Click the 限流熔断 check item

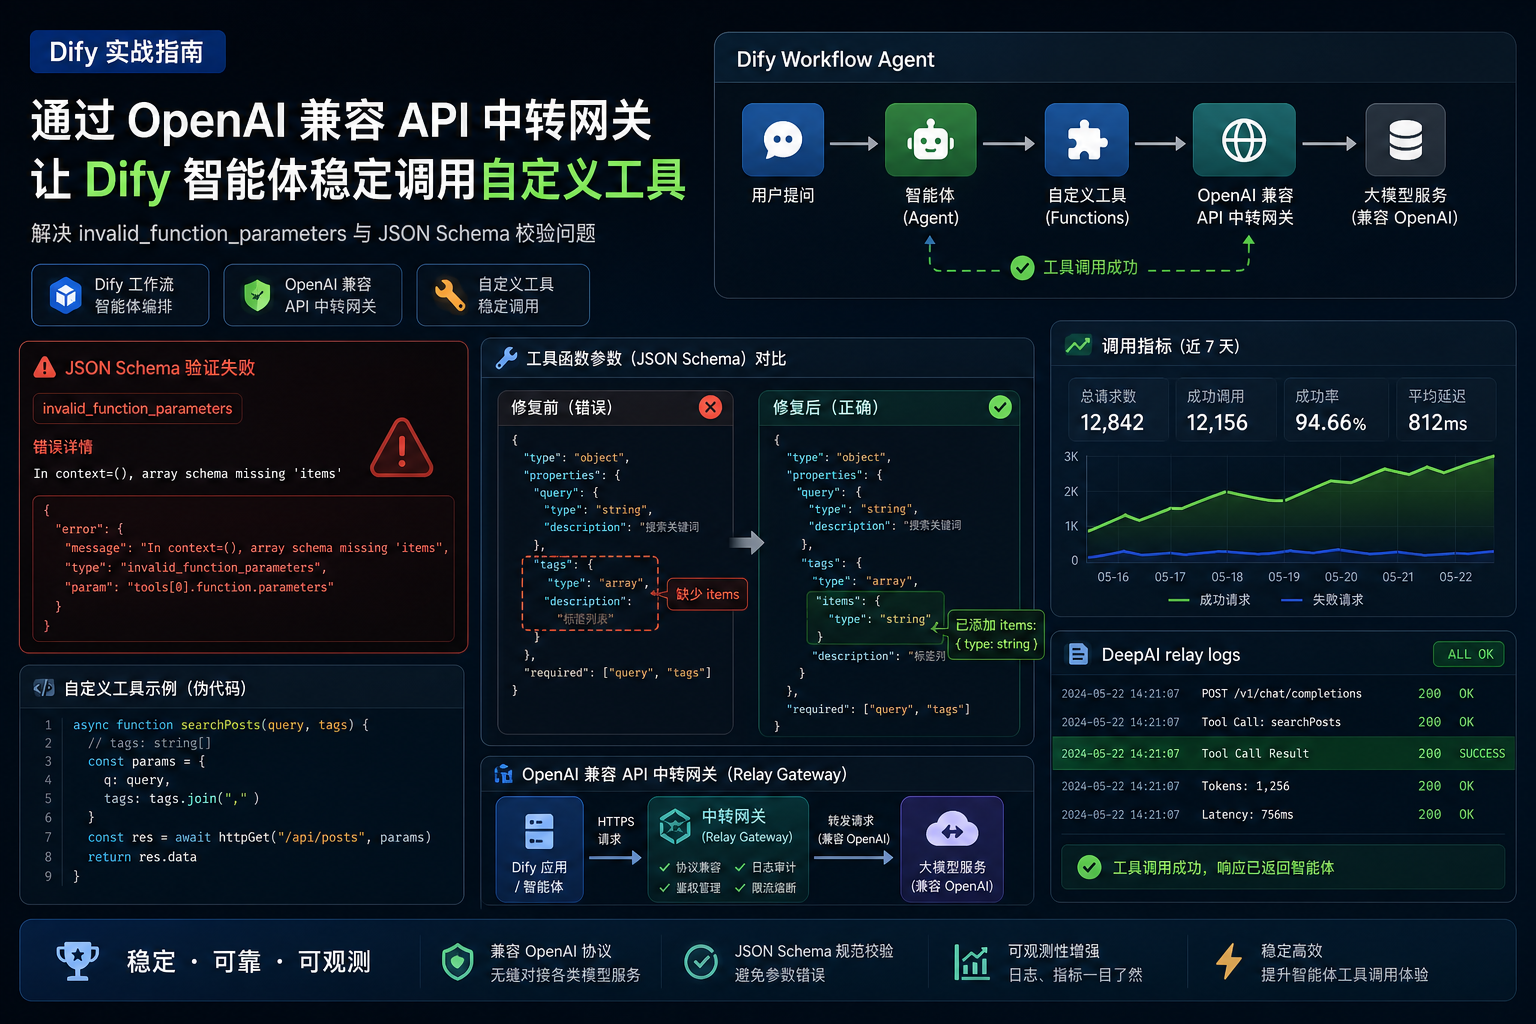click(x=766, y=887)
